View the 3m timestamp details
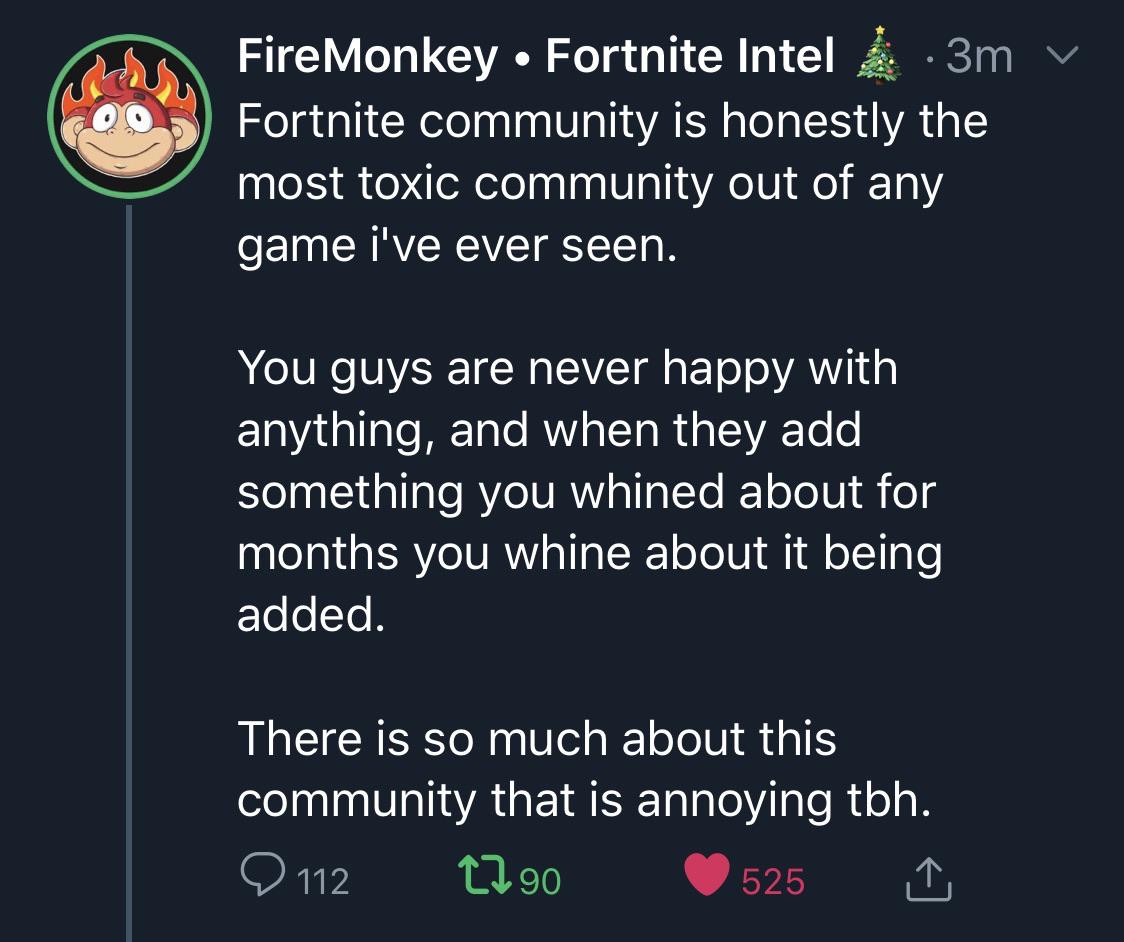The height and width of the screenshot is (942, 1124). [x=977, y=57]
